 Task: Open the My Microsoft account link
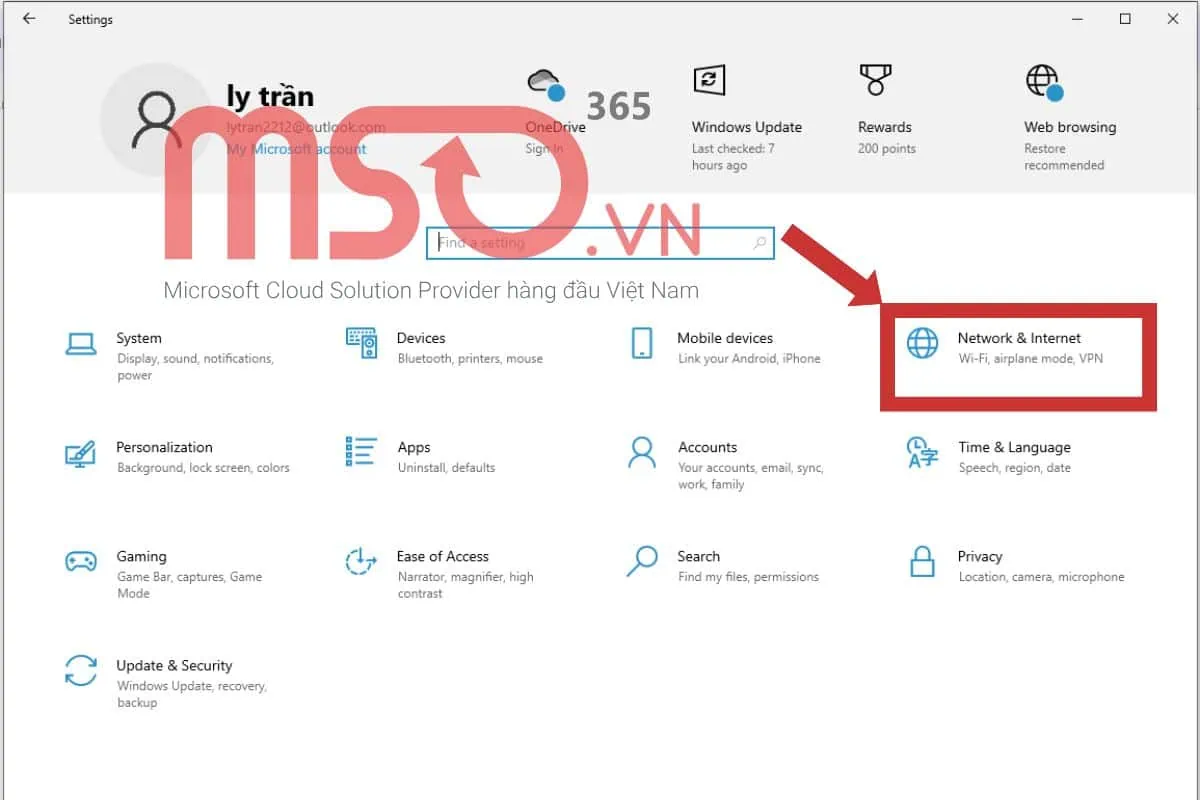[296, 149]
